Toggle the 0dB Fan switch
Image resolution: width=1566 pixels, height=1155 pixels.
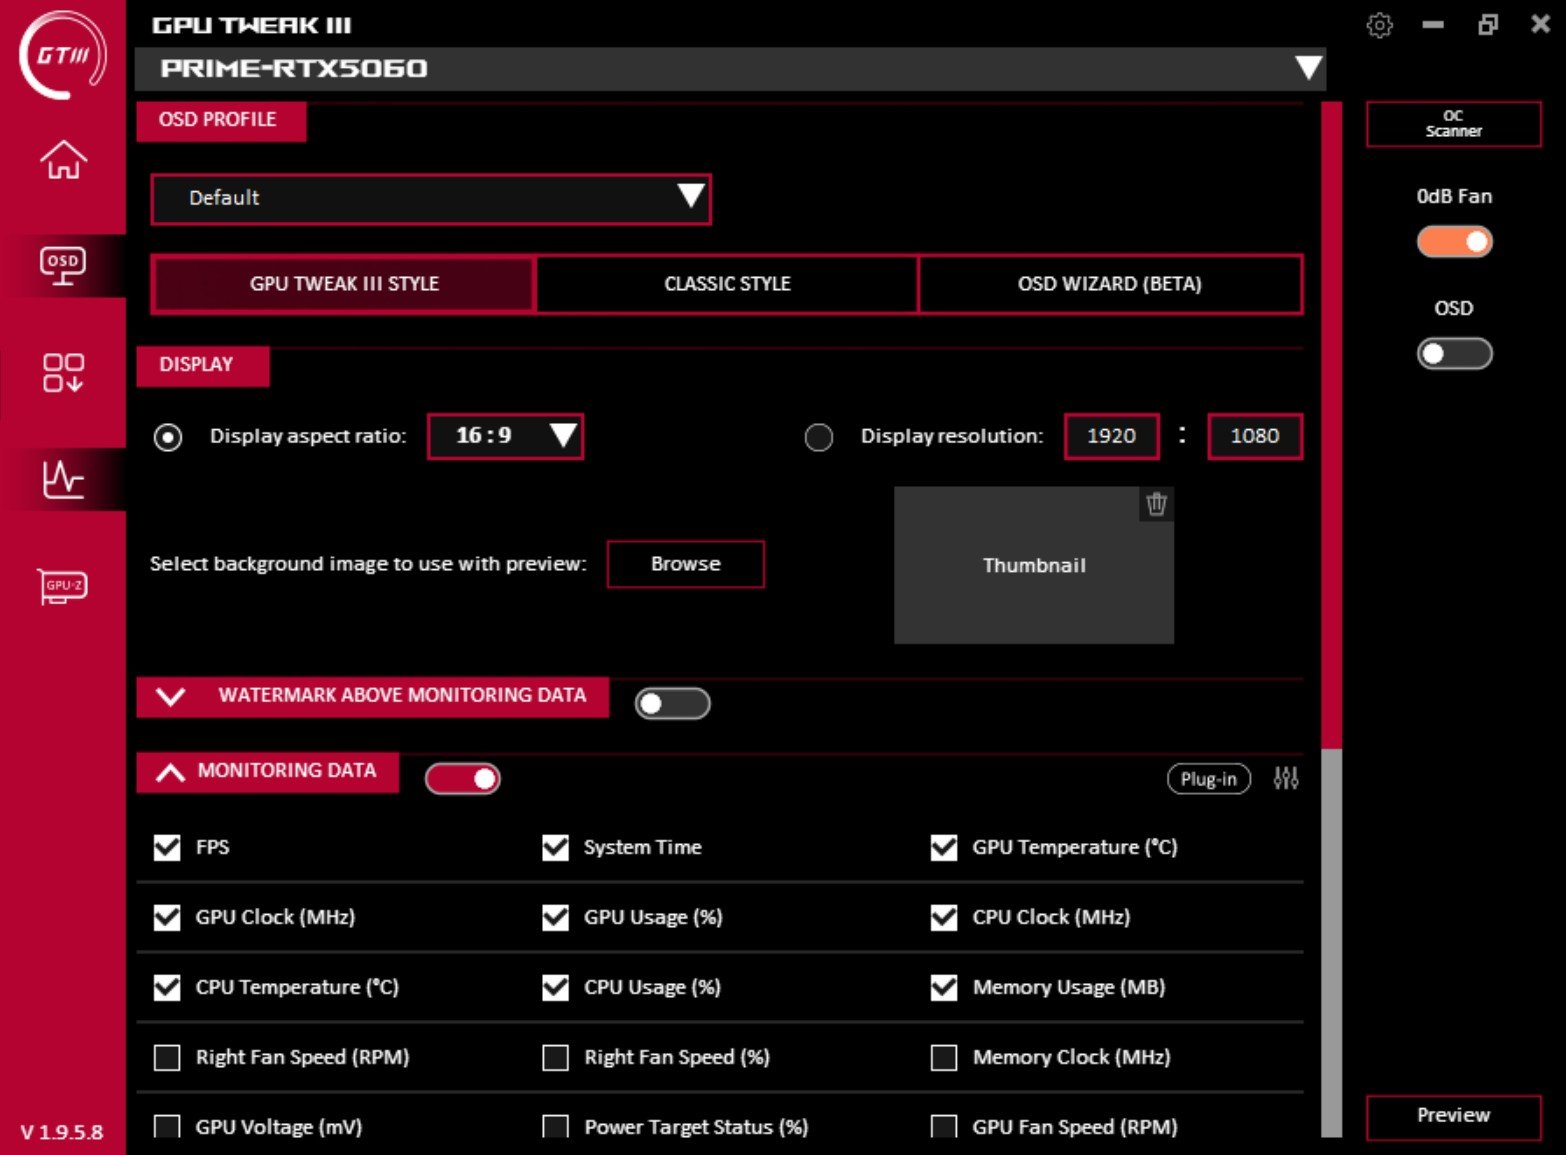point(1454,242)
